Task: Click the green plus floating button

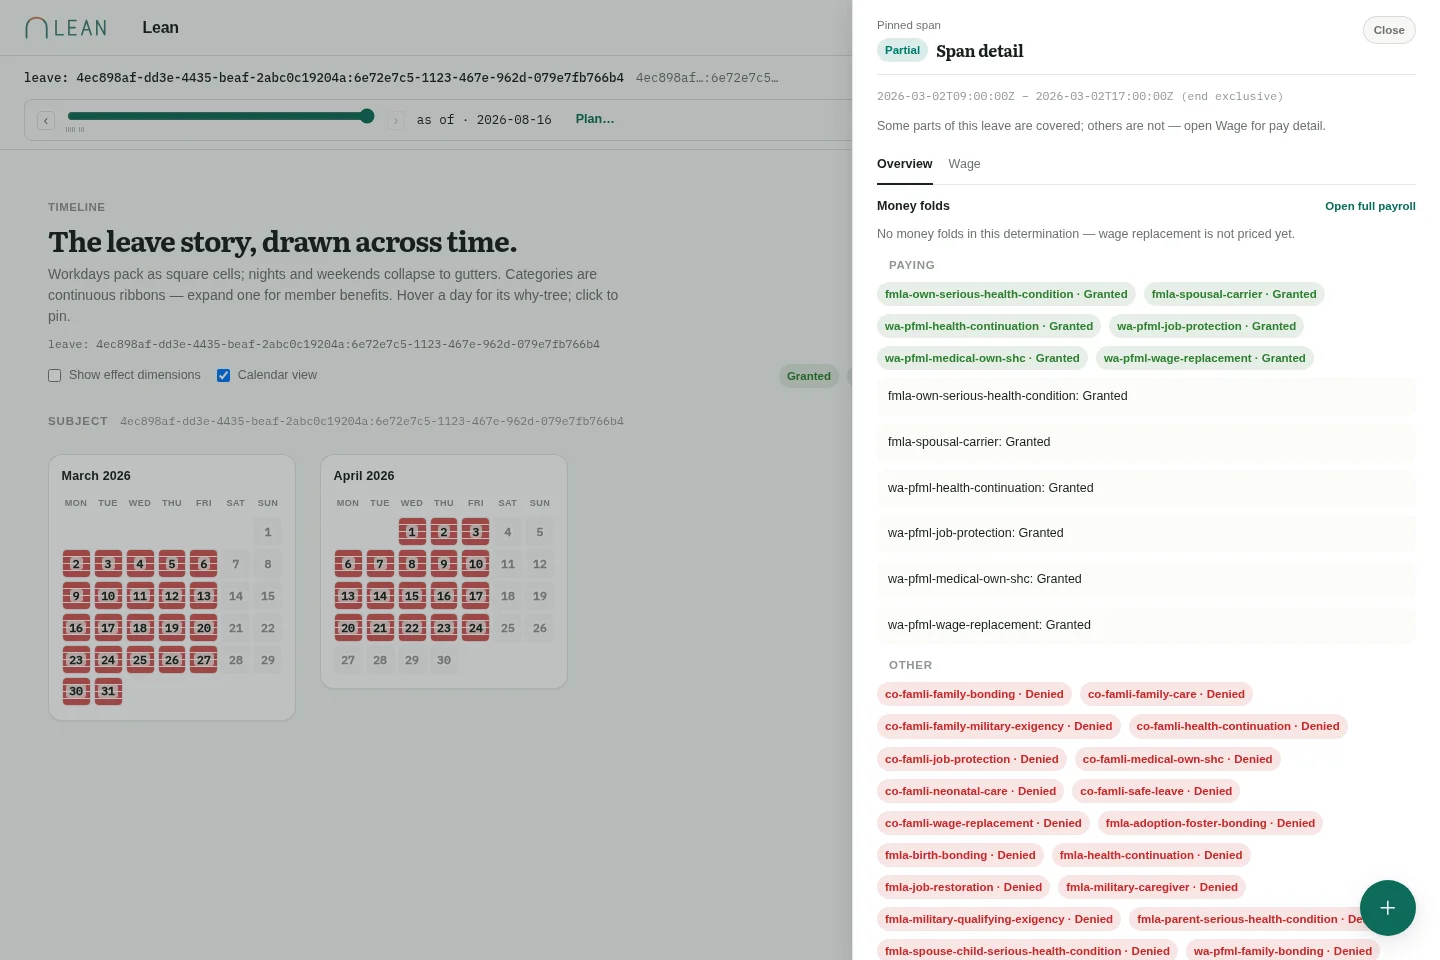Action: coord(1387,908)
